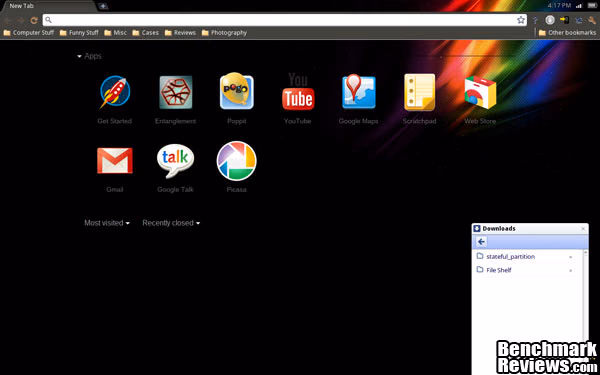The width and height of the screenshot is (600, 375).
Task: Open the network signal indicator
Action: point(579,6)
